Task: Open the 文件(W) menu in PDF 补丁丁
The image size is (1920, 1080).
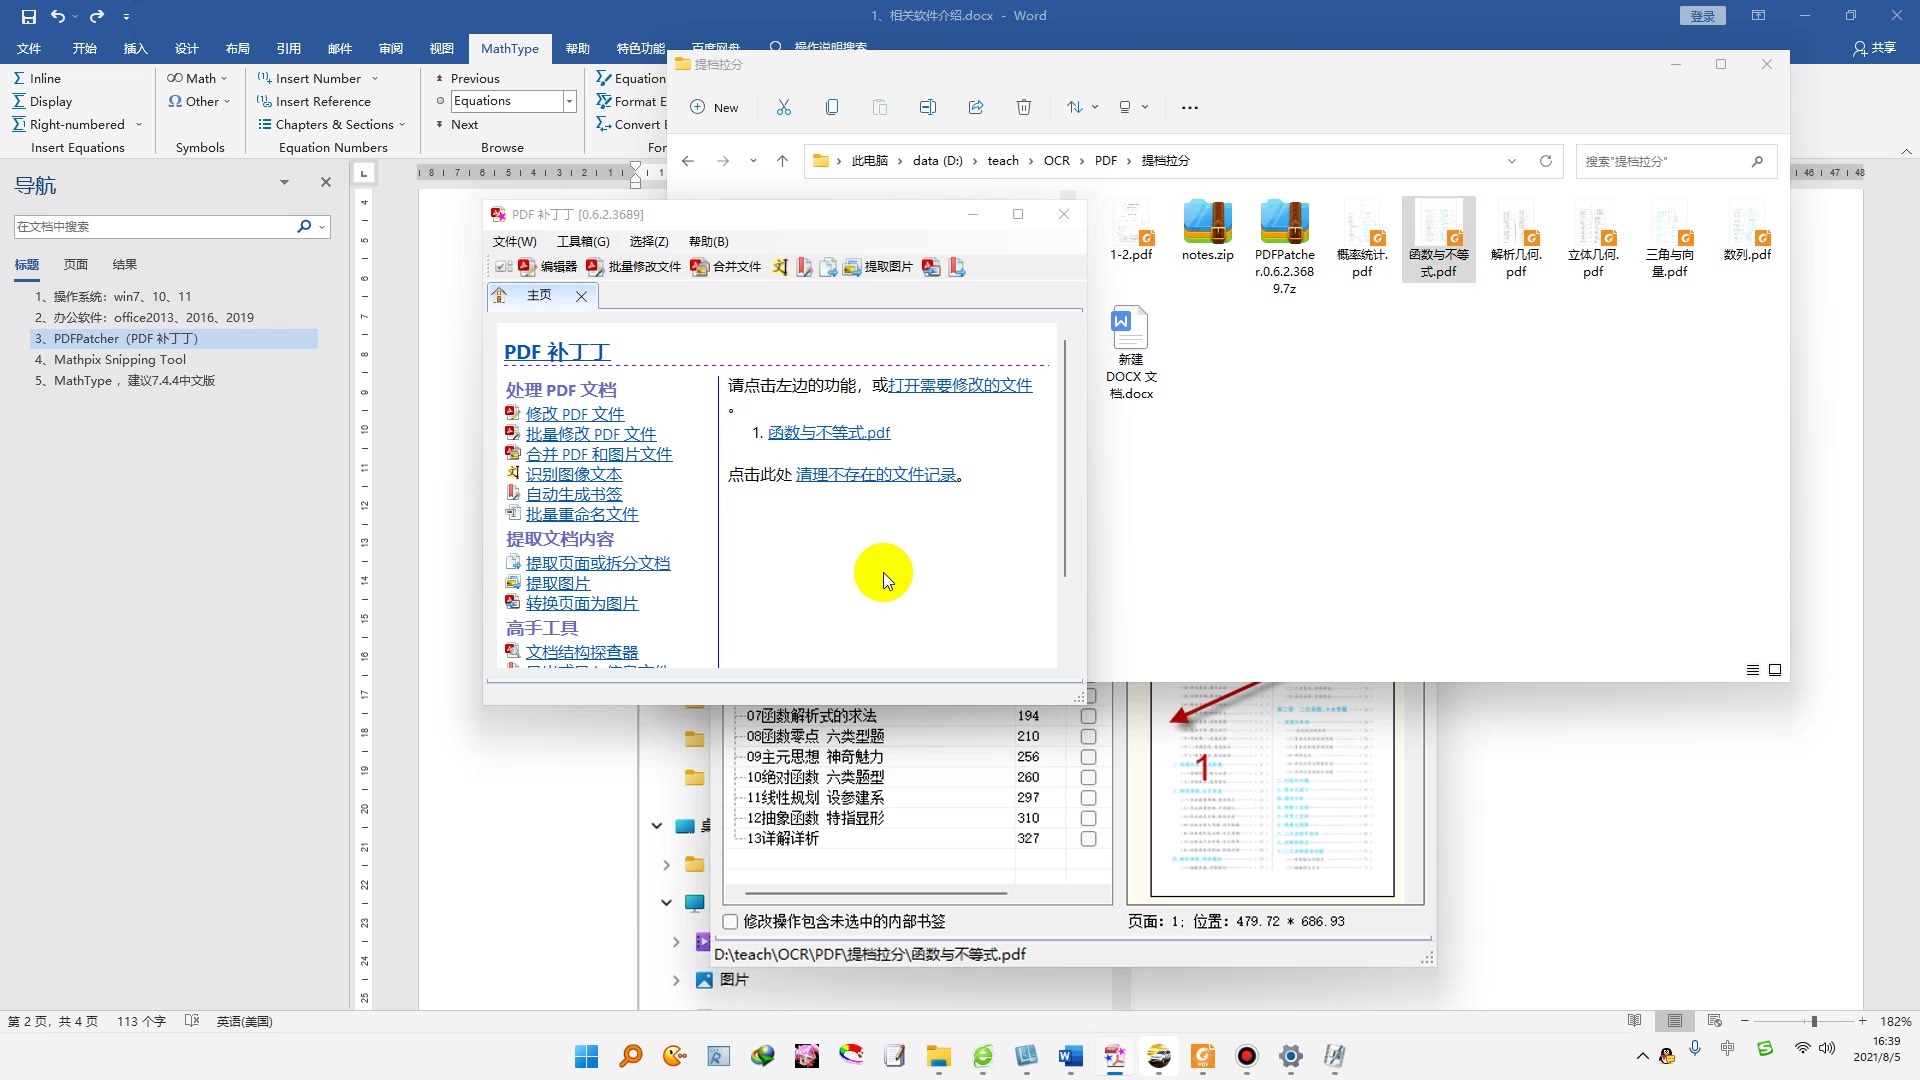Action: (x=514, y=241)
